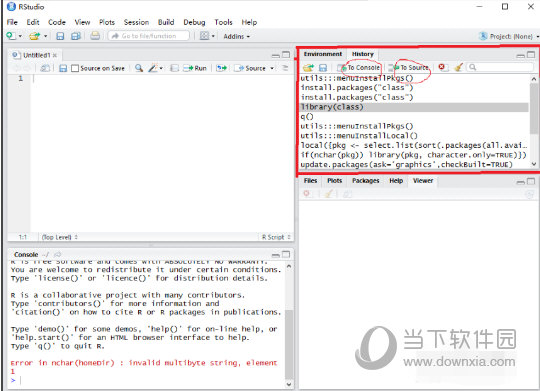The width and height of the screenshot is (540, 391).
Task: Maximize the source editor pane
Action: [x=286, y=54]
